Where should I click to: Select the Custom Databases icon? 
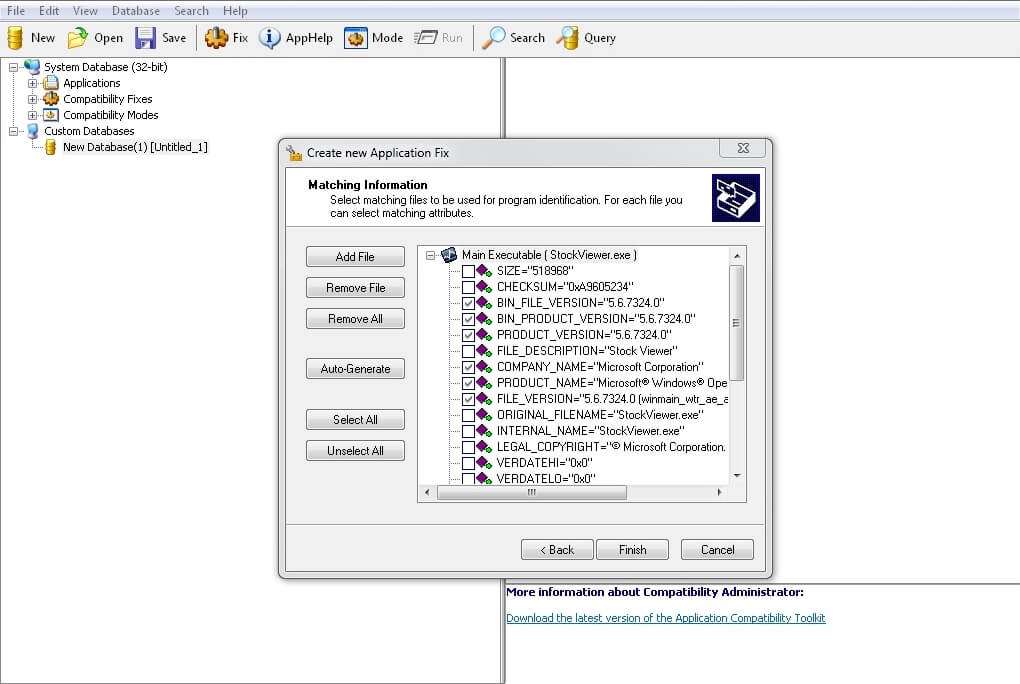33,131
